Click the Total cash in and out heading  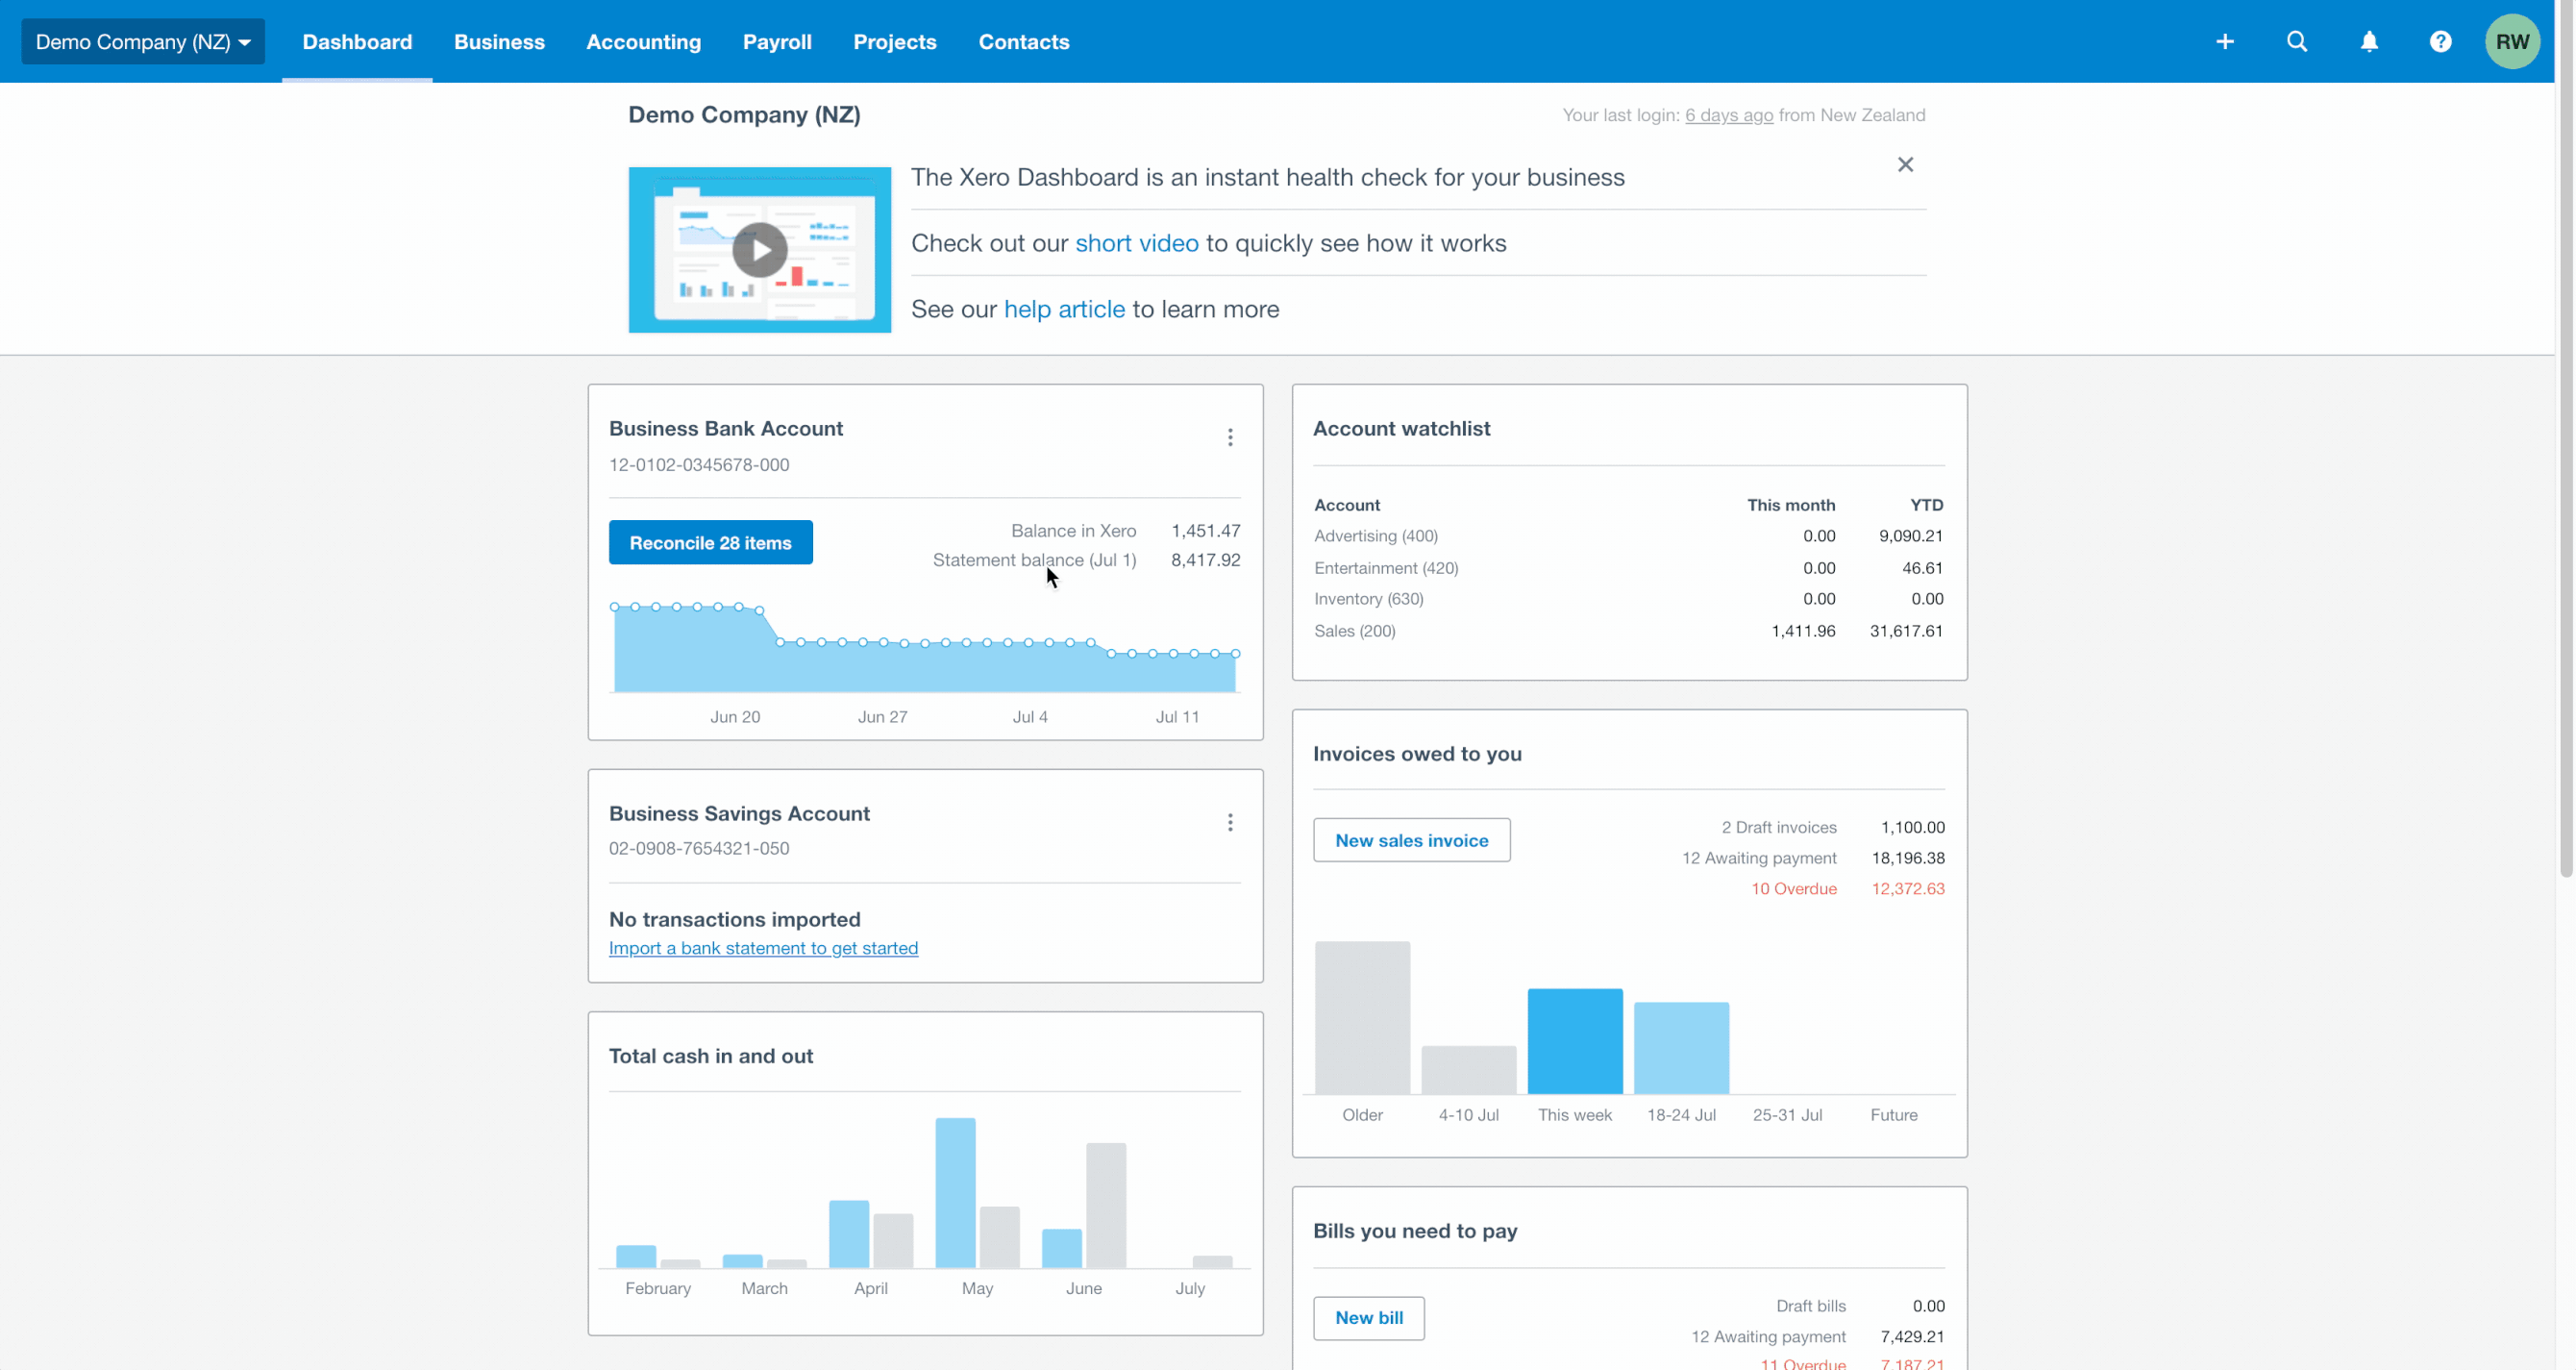click(x=710, y=1056)
